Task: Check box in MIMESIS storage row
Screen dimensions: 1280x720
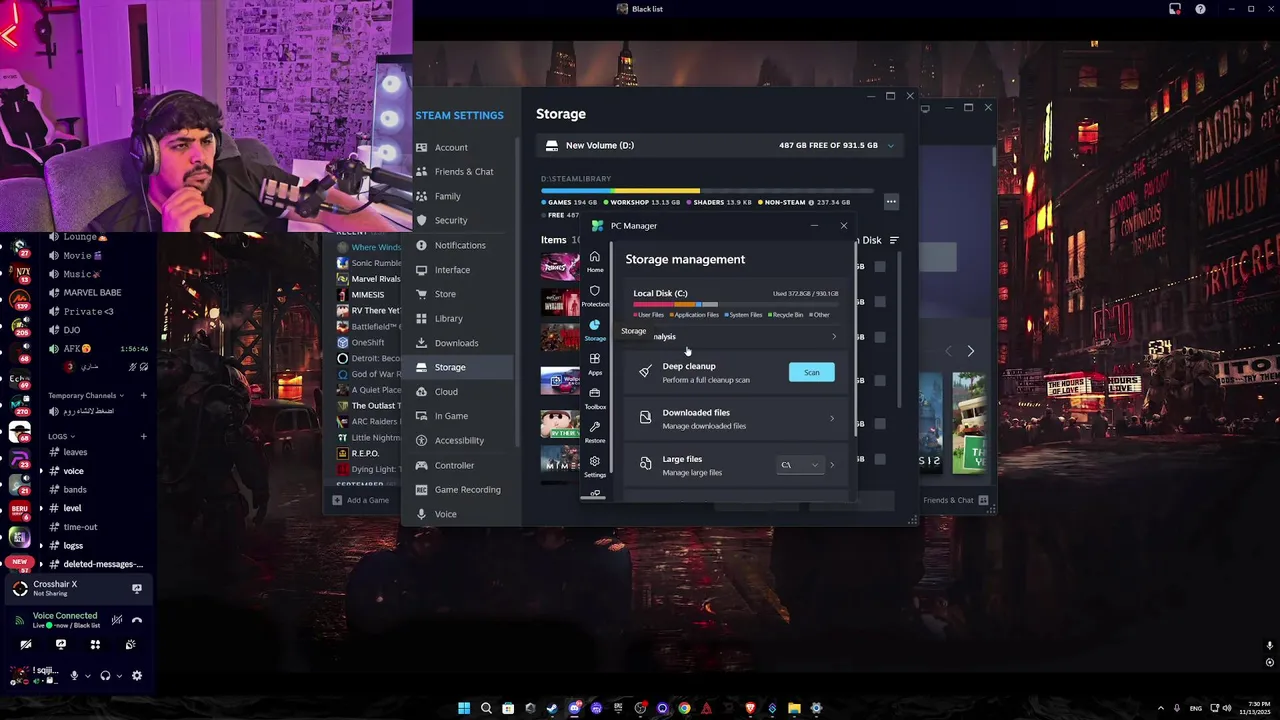Action: [x=880, y=459]
